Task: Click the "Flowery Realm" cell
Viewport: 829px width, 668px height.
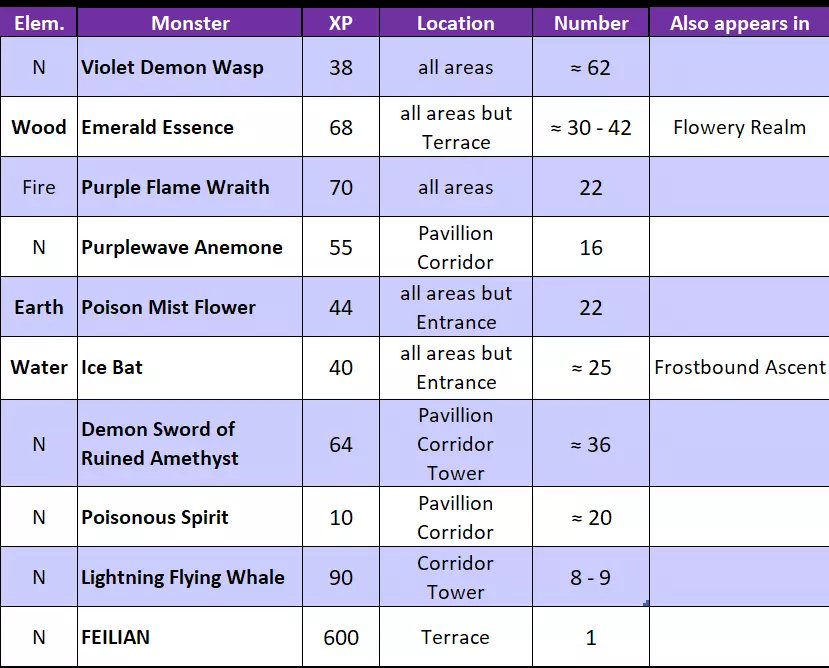Action: pyautogui.click(x=739, y=127)
